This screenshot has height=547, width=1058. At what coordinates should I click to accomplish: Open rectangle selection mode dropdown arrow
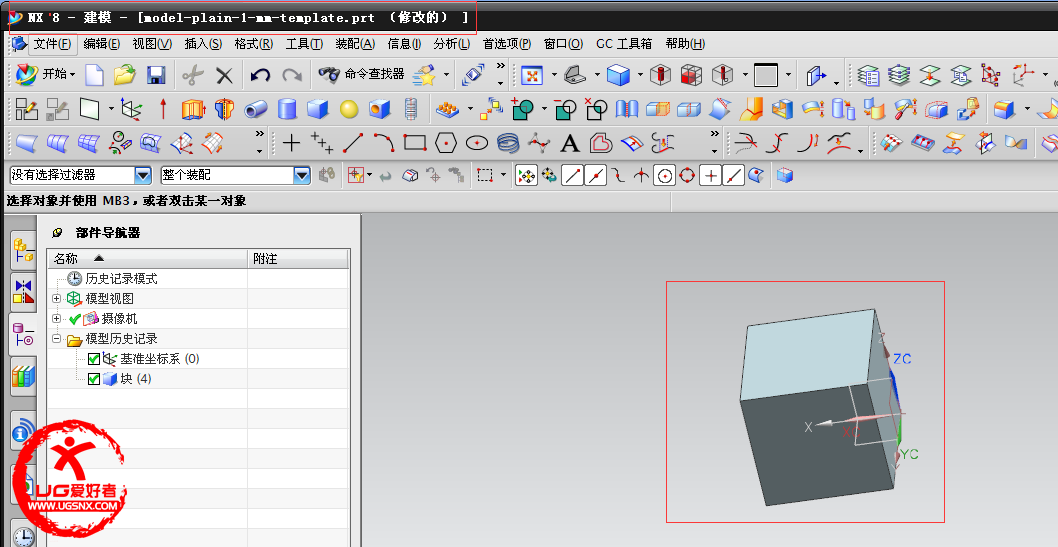(x=503, y=176)
